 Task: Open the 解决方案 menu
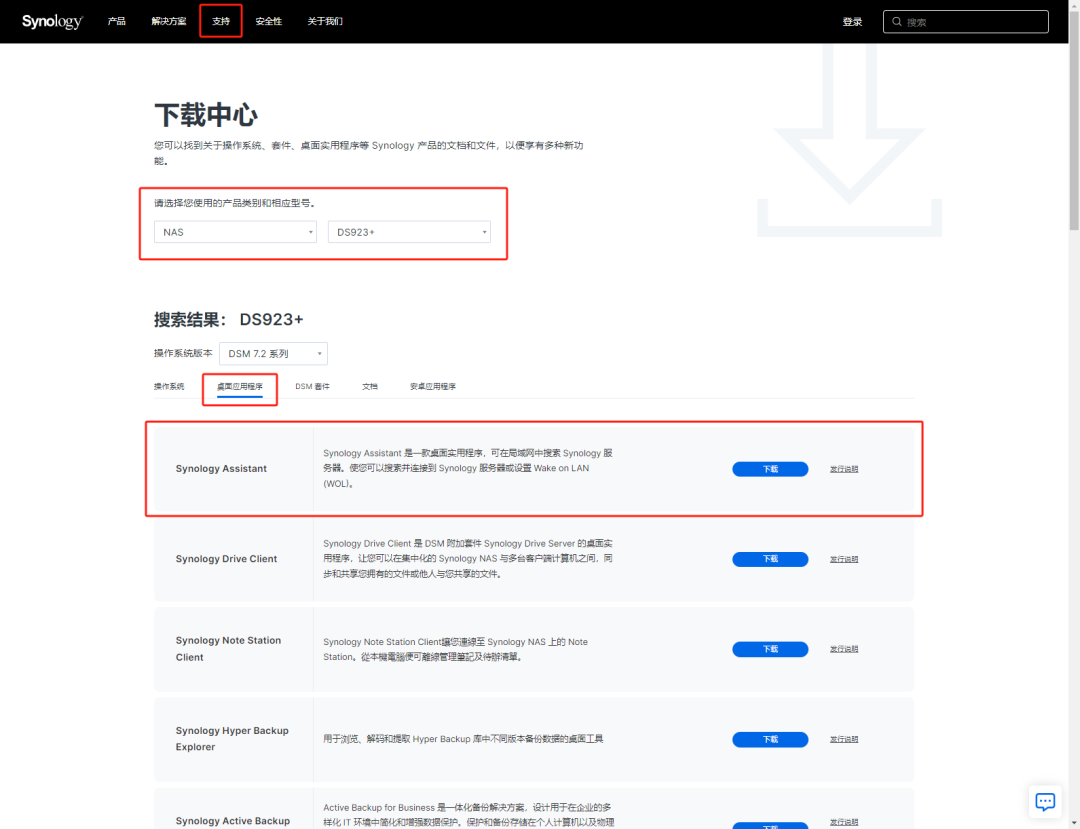click(169, 21)
